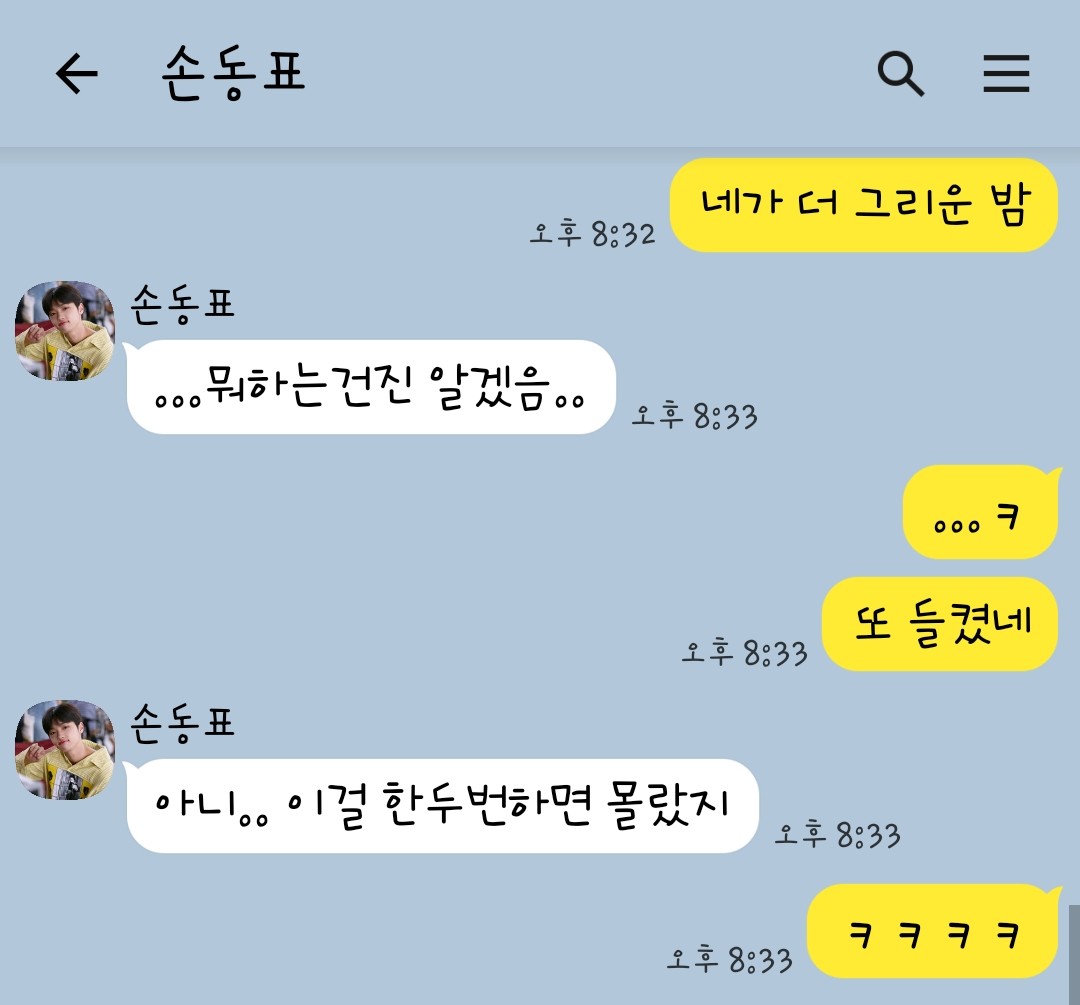This screenshot has height=1005, width=1080.
Task: Select the '...ㅋ' yellow message bubble
Action: click(x=981, y=512)
